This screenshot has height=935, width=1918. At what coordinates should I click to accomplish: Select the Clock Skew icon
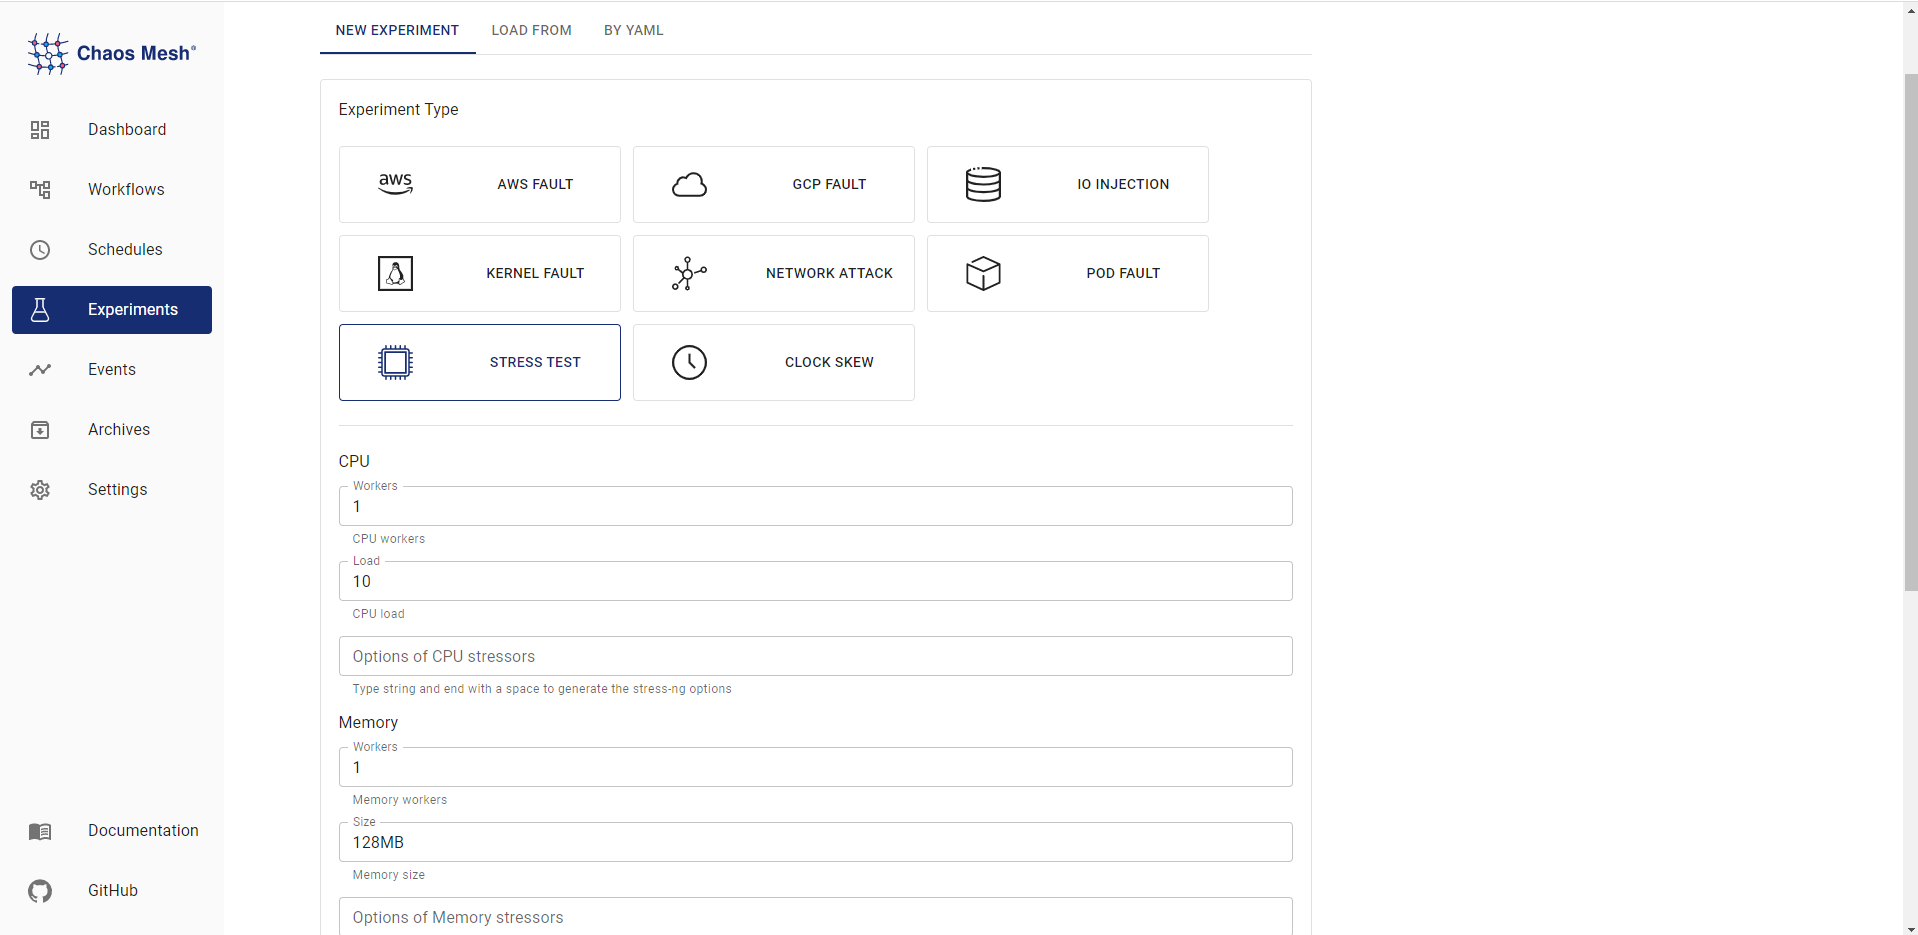pyautogui.click(x=690, y=362)
